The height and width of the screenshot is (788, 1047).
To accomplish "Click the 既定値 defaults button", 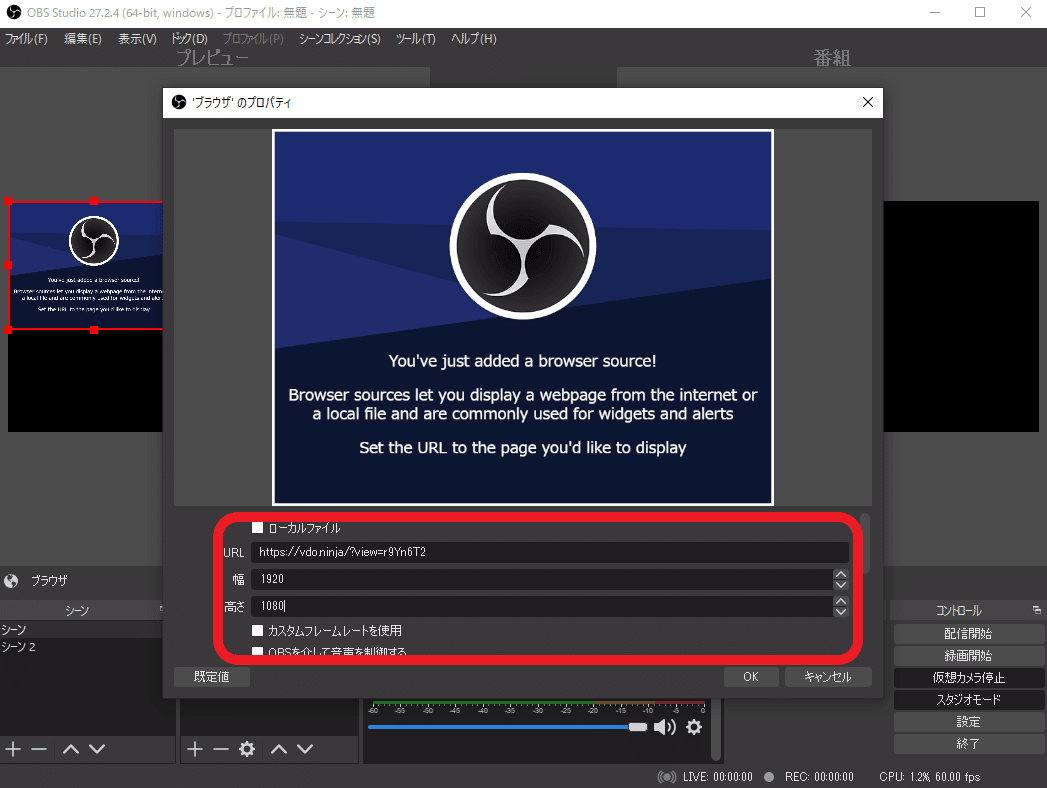I will coord(212,676).
